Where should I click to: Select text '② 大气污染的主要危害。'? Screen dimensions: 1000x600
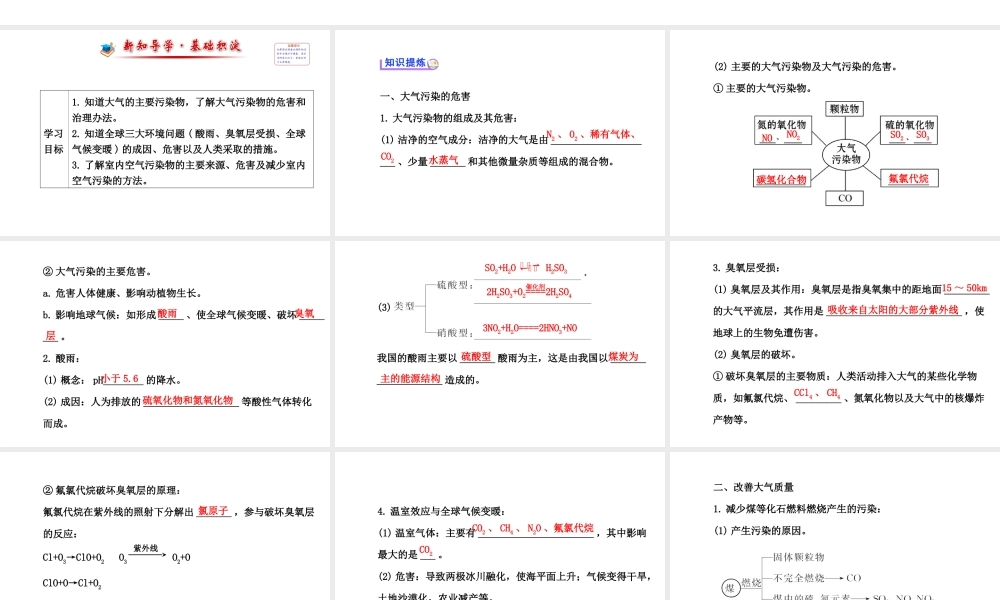(x=97, y=272)
